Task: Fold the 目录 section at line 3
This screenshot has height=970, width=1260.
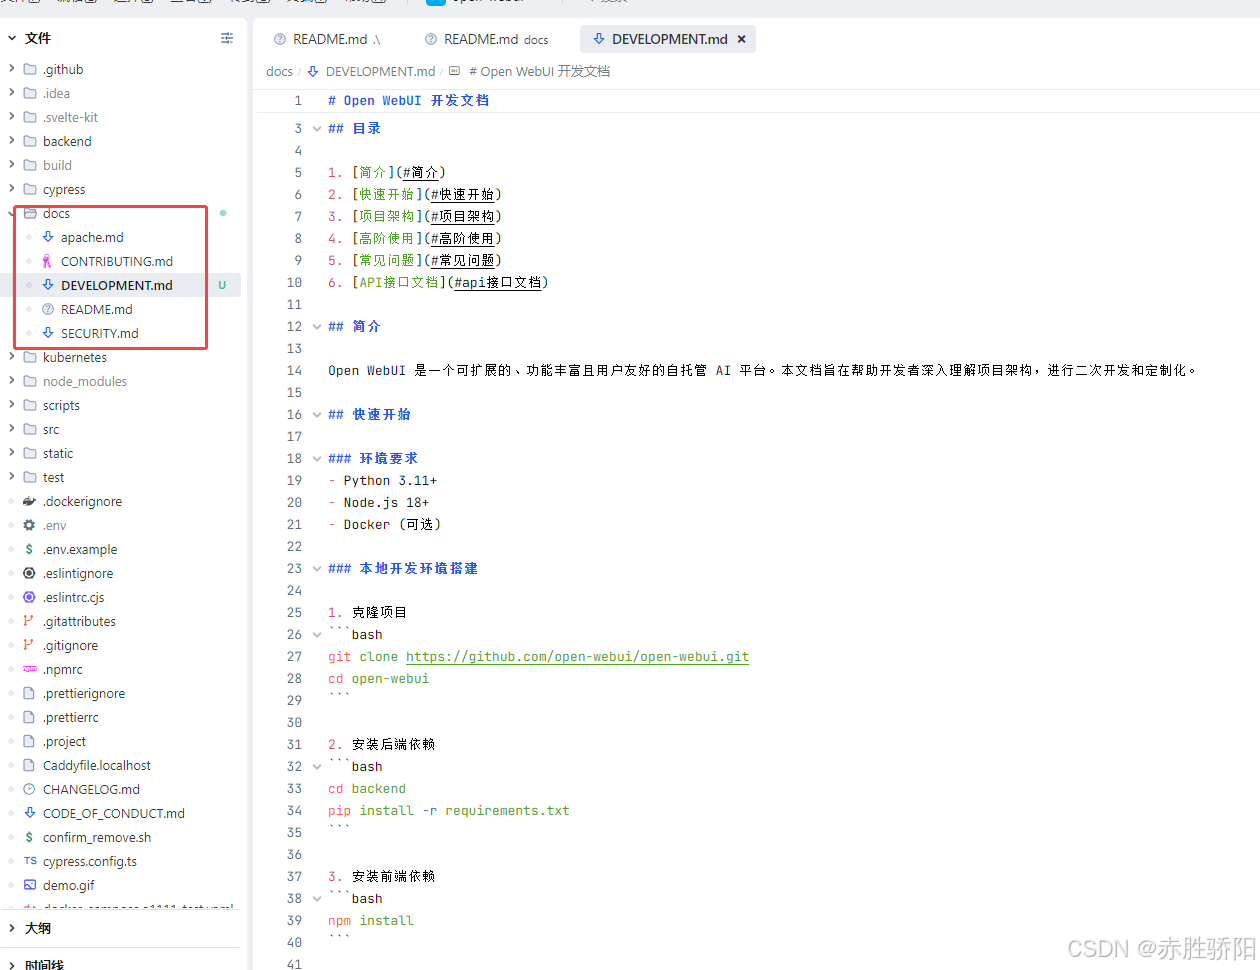Action: (x=317, y=129)
